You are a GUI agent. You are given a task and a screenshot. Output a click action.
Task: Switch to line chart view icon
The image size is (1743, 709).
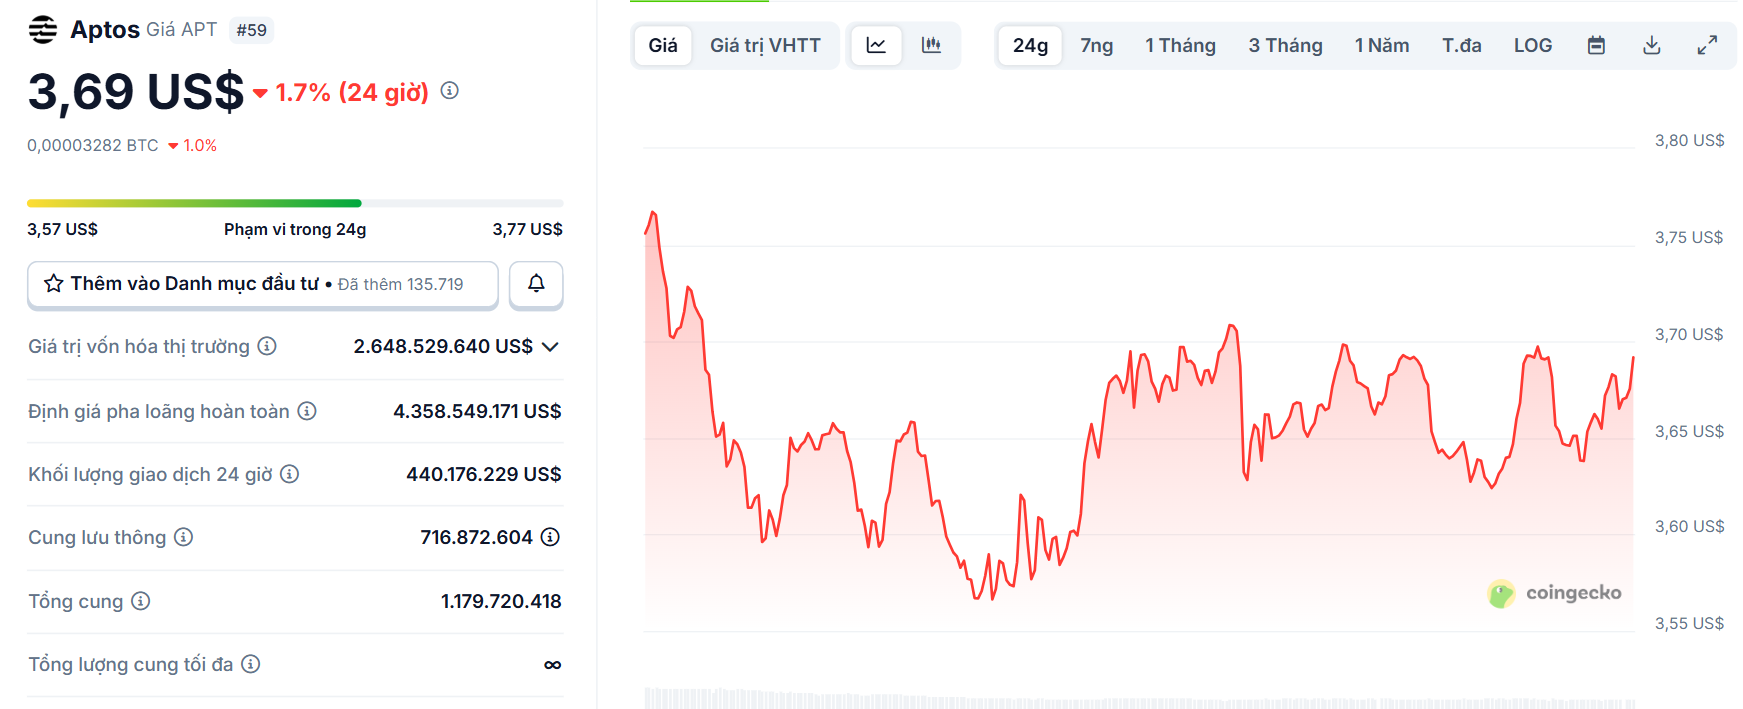click(x=876, y=45)
